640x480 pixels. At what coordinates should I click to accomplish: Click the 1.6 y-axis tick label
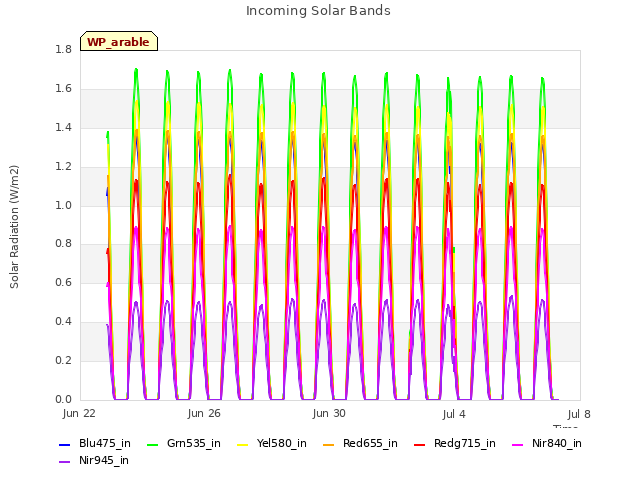pyautogui.click(x=63, y=88)
